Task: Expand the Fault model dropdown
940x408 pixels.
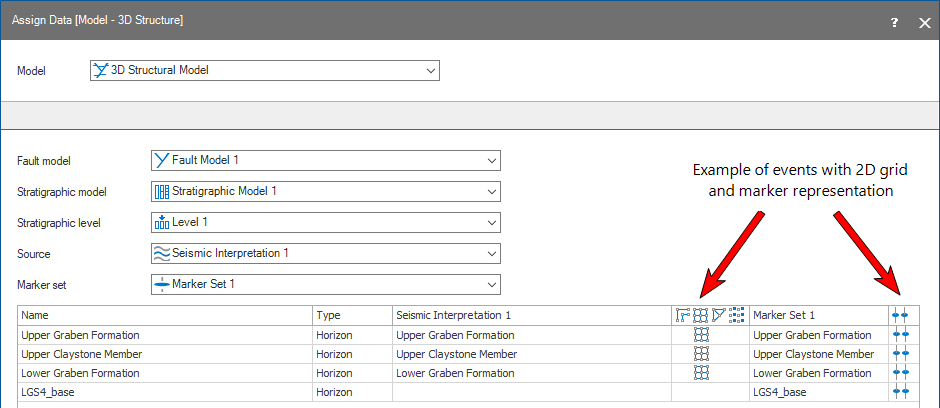Action: click(x=490, y=161)
